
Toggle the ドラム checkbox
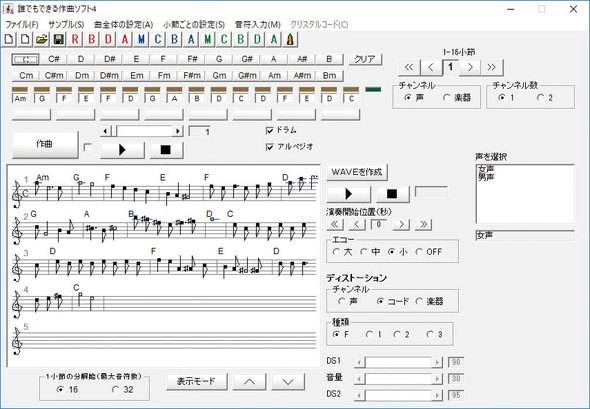point(269,131)
